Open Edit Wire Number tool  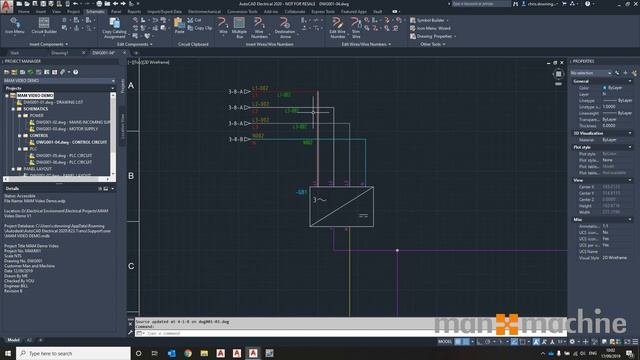point(338,28)
